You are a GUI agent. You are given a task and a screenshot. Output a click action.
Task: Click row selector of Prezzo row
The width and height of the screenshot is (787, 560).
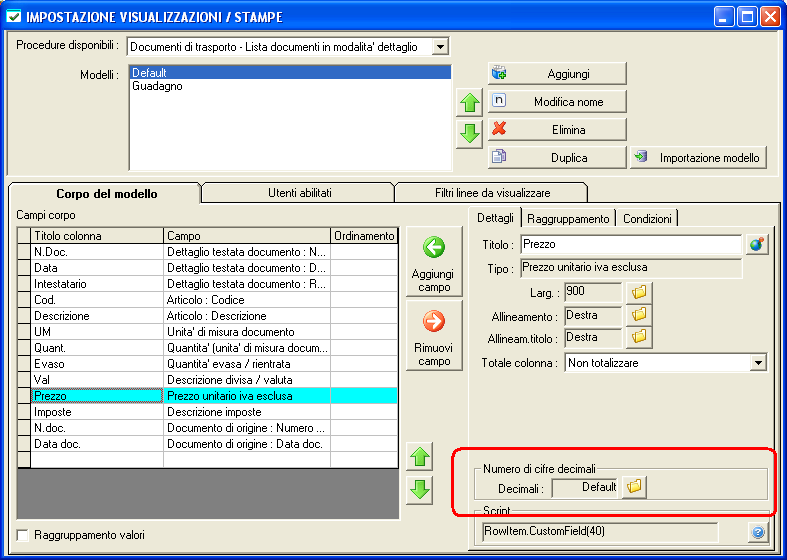pos(24,396)
